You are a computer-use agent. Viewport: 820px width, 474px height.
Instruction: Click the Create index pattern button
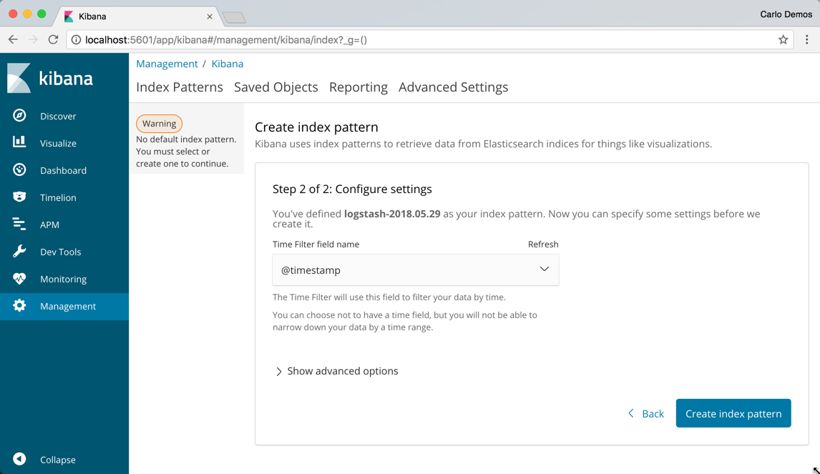733,413
